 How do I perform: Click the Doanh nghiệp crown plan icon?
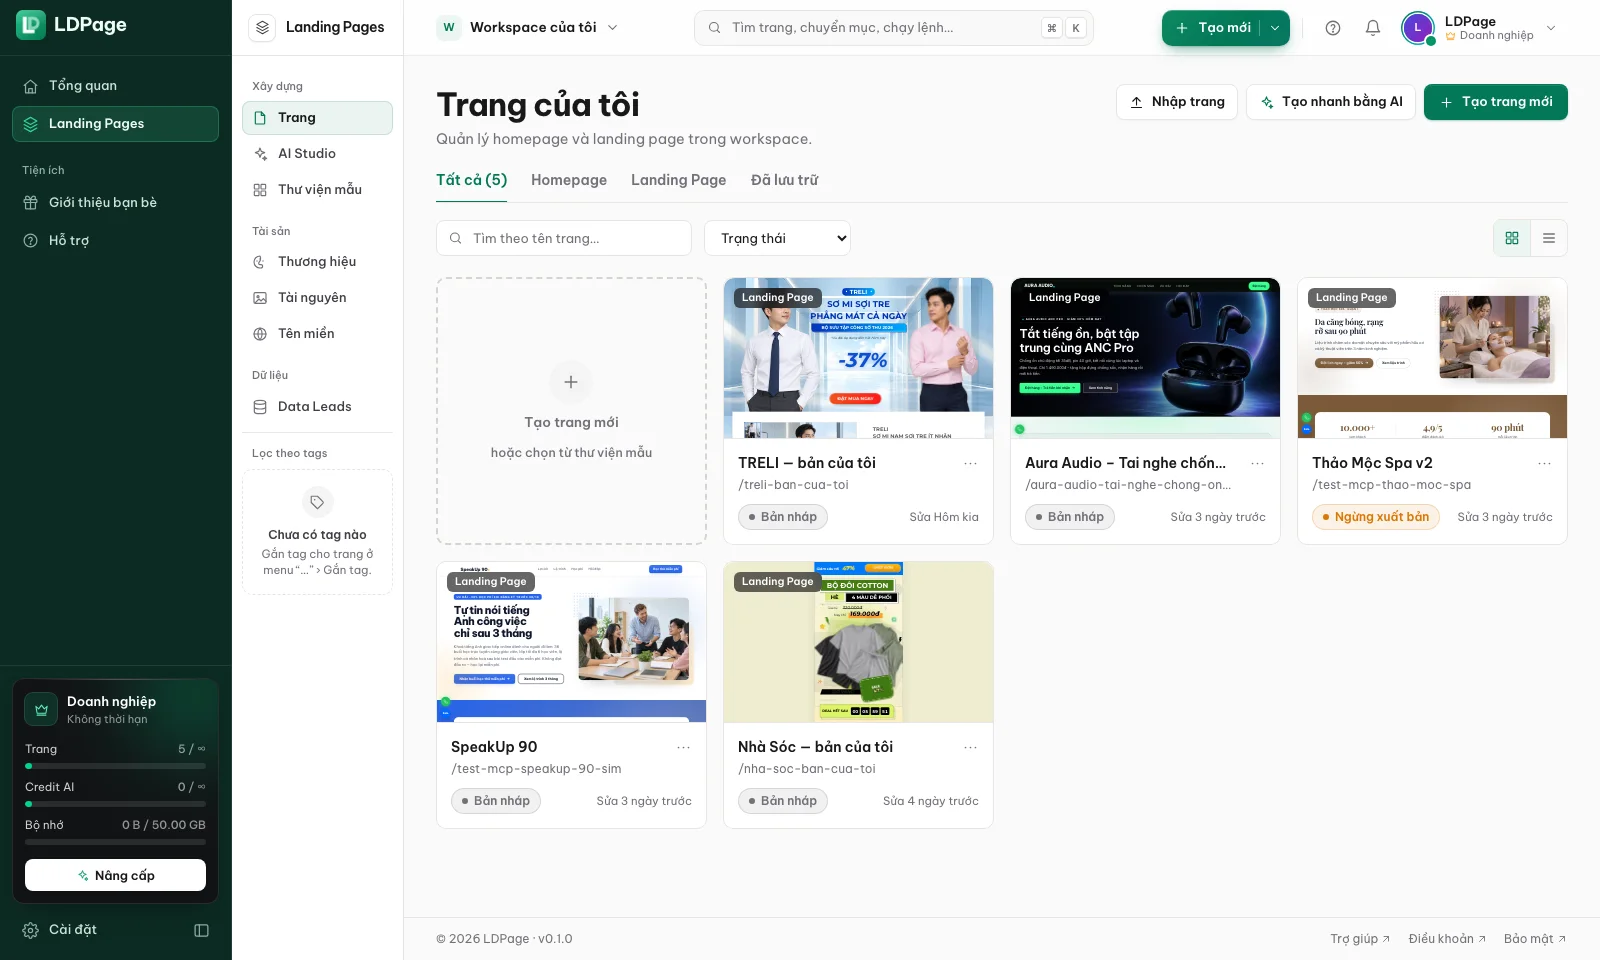[41, 709]
